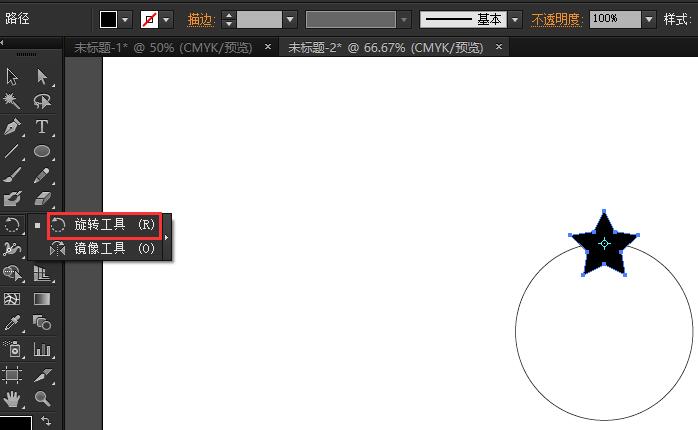Select the Mesh tool

(x=12, y=298)
